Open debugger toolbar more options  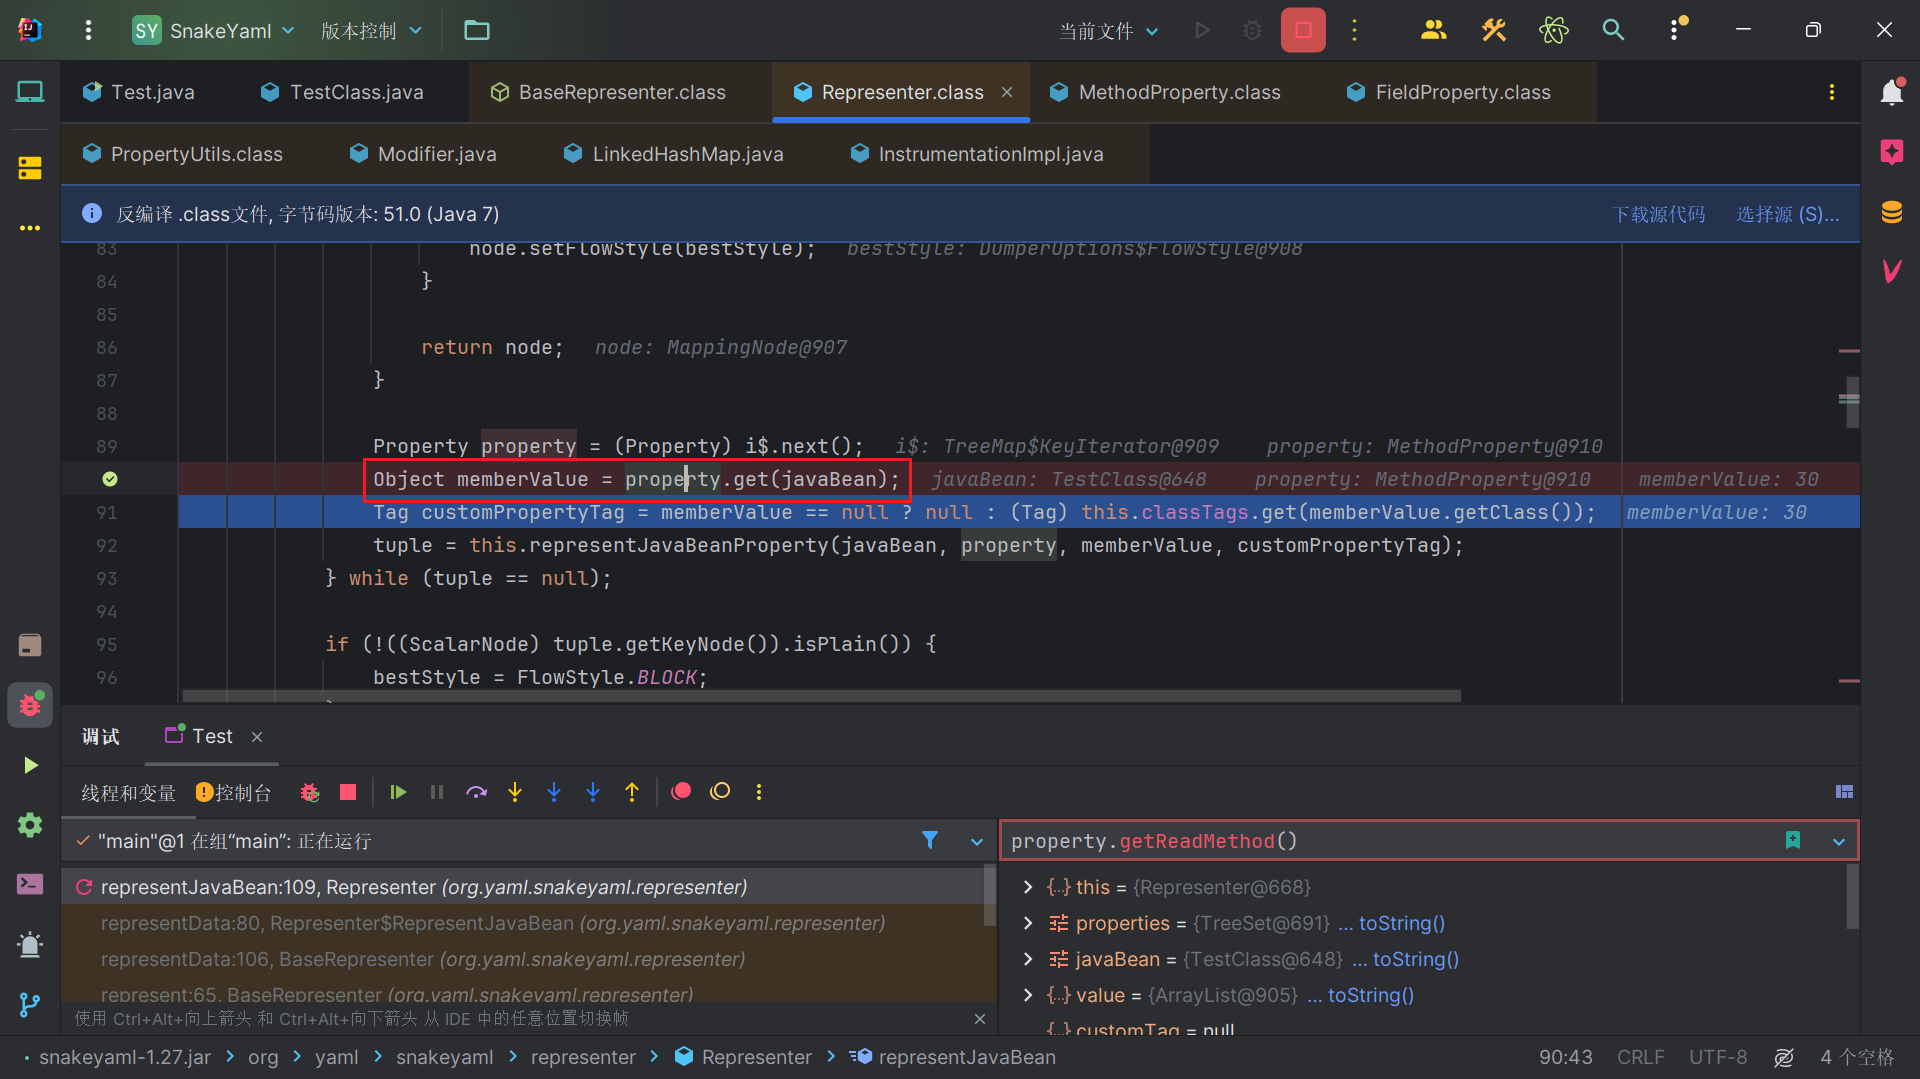point(759,792)
